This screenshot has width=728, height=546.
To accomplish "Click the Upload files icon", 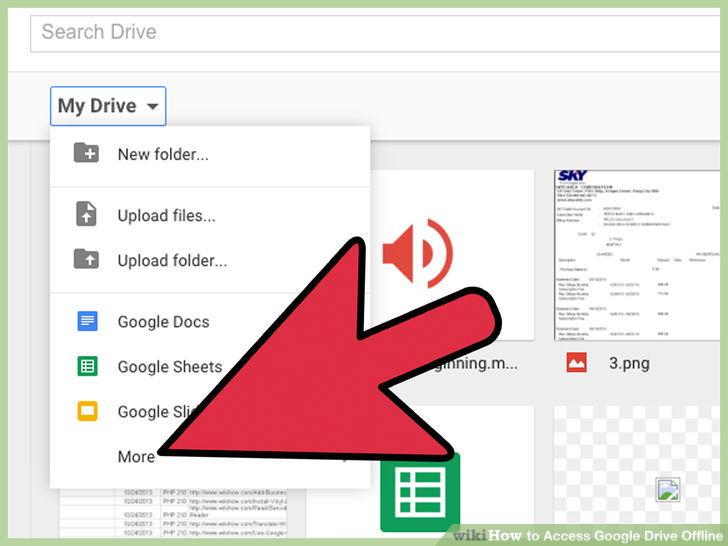I will pyautogui.click(x=86, y=214).
